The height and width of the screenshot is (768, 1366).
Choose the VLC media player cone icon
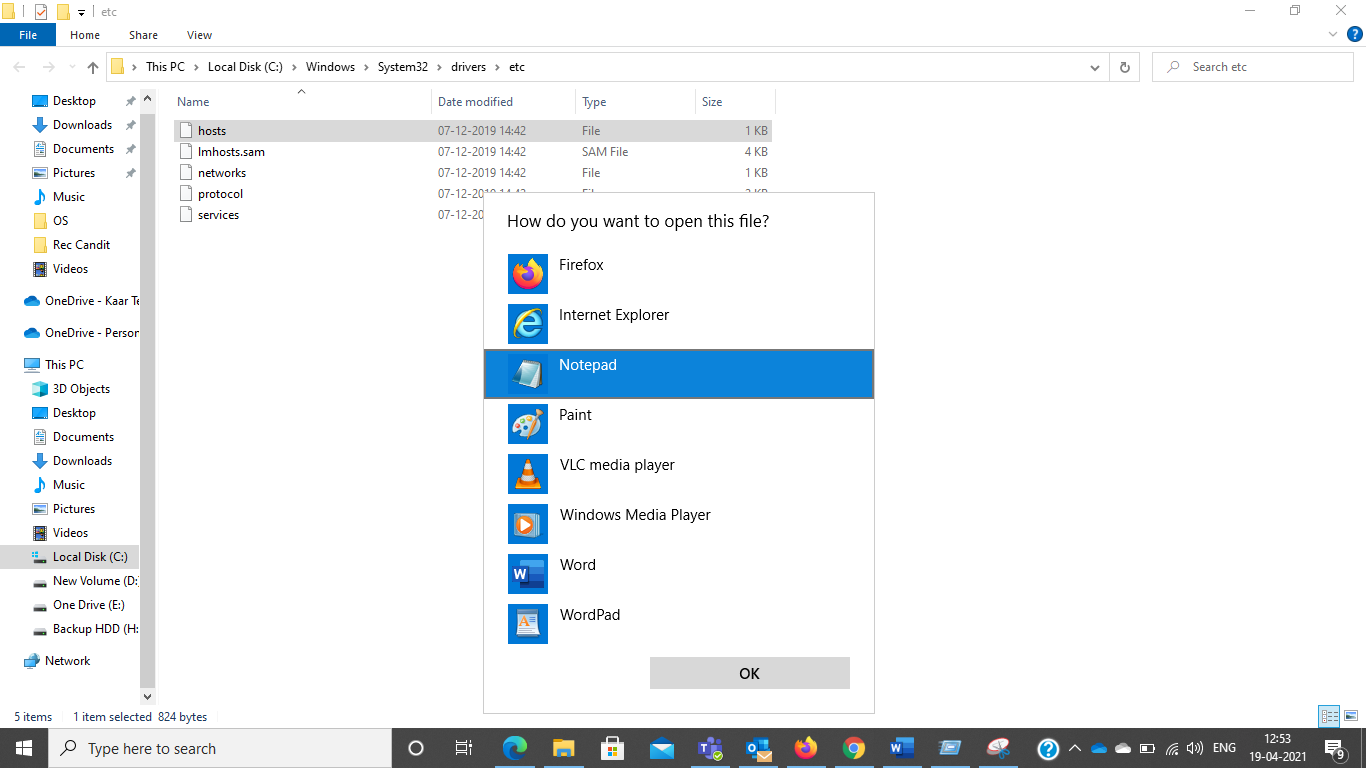pos(528,474)
